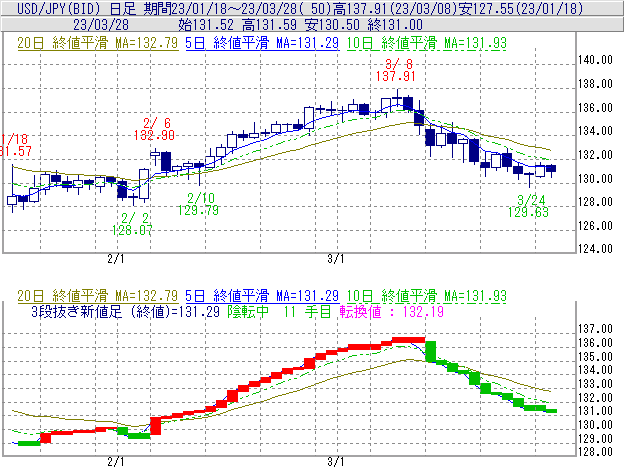Click the 3段抜き新値足 (終値)=131.29 label
This screenshot has width=624, height=475.
point(125,311)
